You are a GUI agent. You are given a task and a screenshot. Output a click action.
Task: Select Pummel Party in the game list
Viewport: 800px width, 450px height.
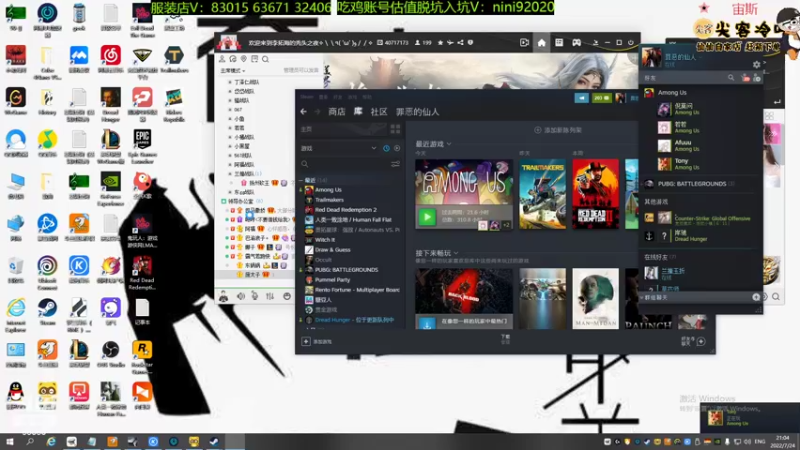point(332,280)
